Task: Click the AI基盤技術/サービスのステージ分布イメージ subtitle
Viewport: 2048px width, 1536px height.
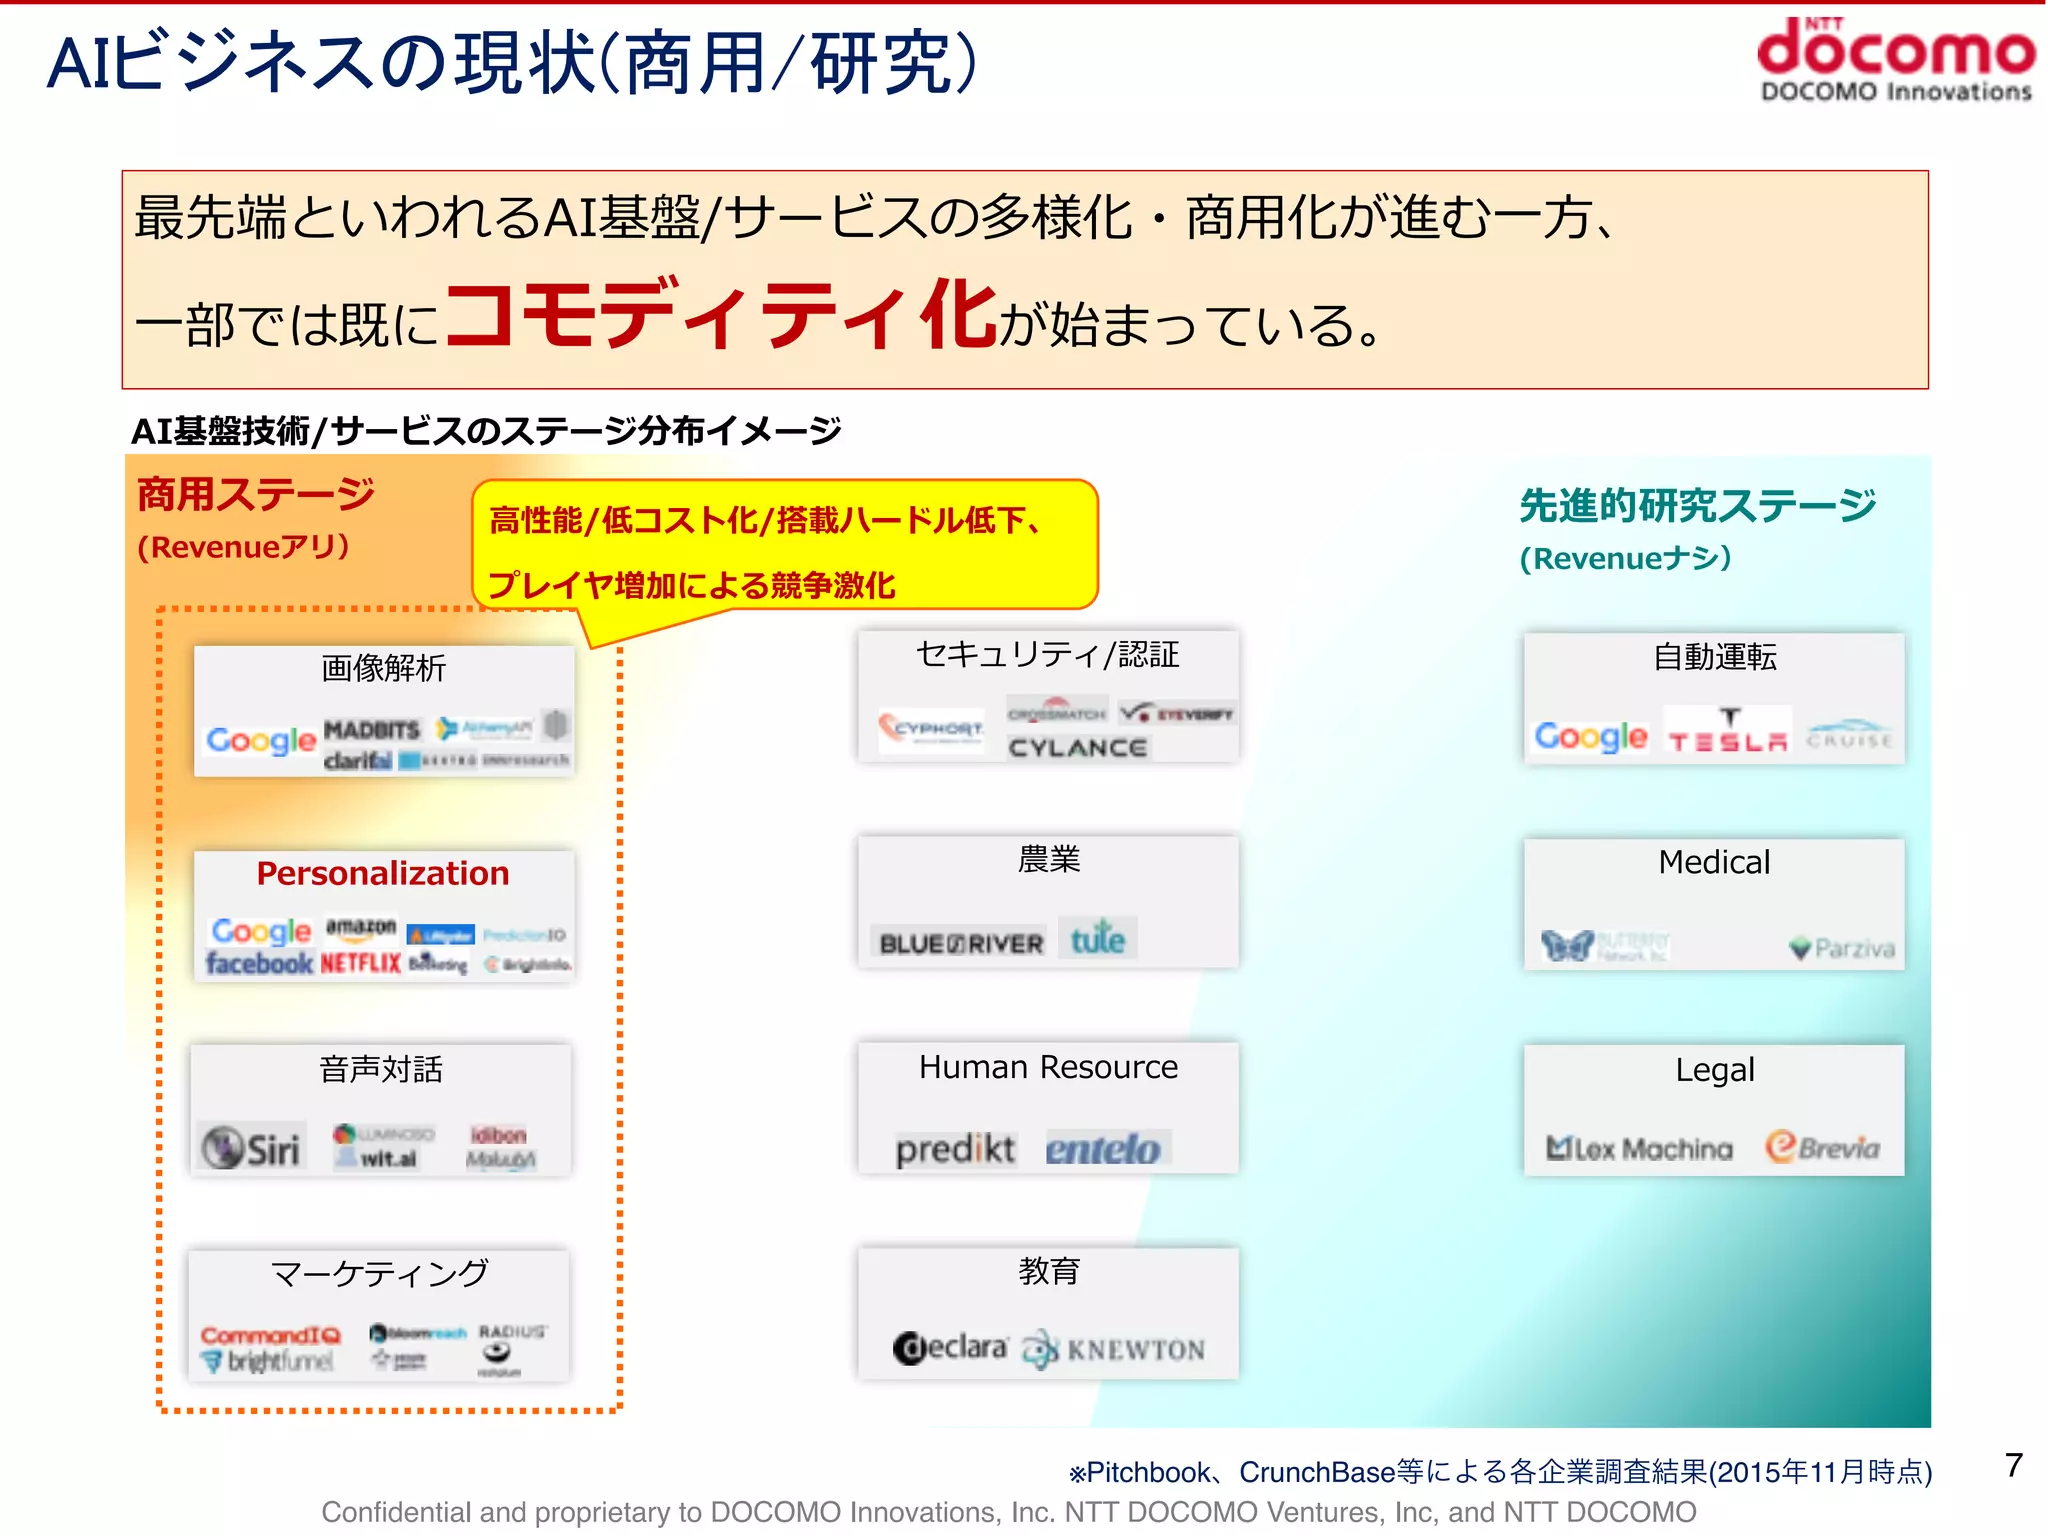Action: [x=486, y=431]
